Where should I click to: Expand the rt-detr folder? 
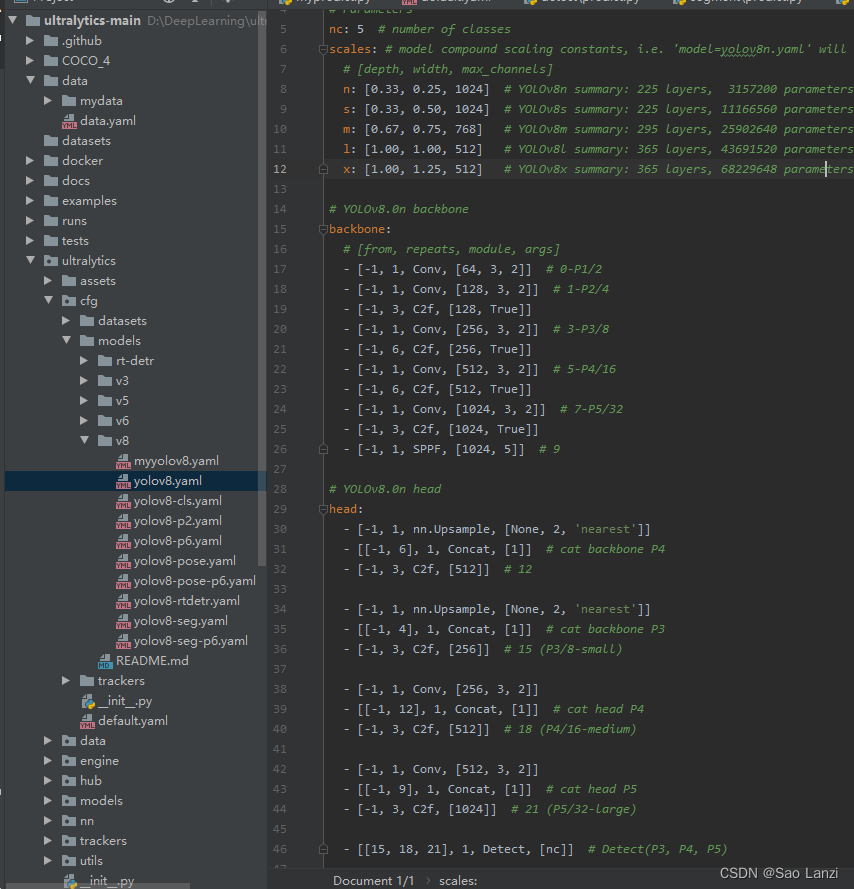(x=82, y=360)
